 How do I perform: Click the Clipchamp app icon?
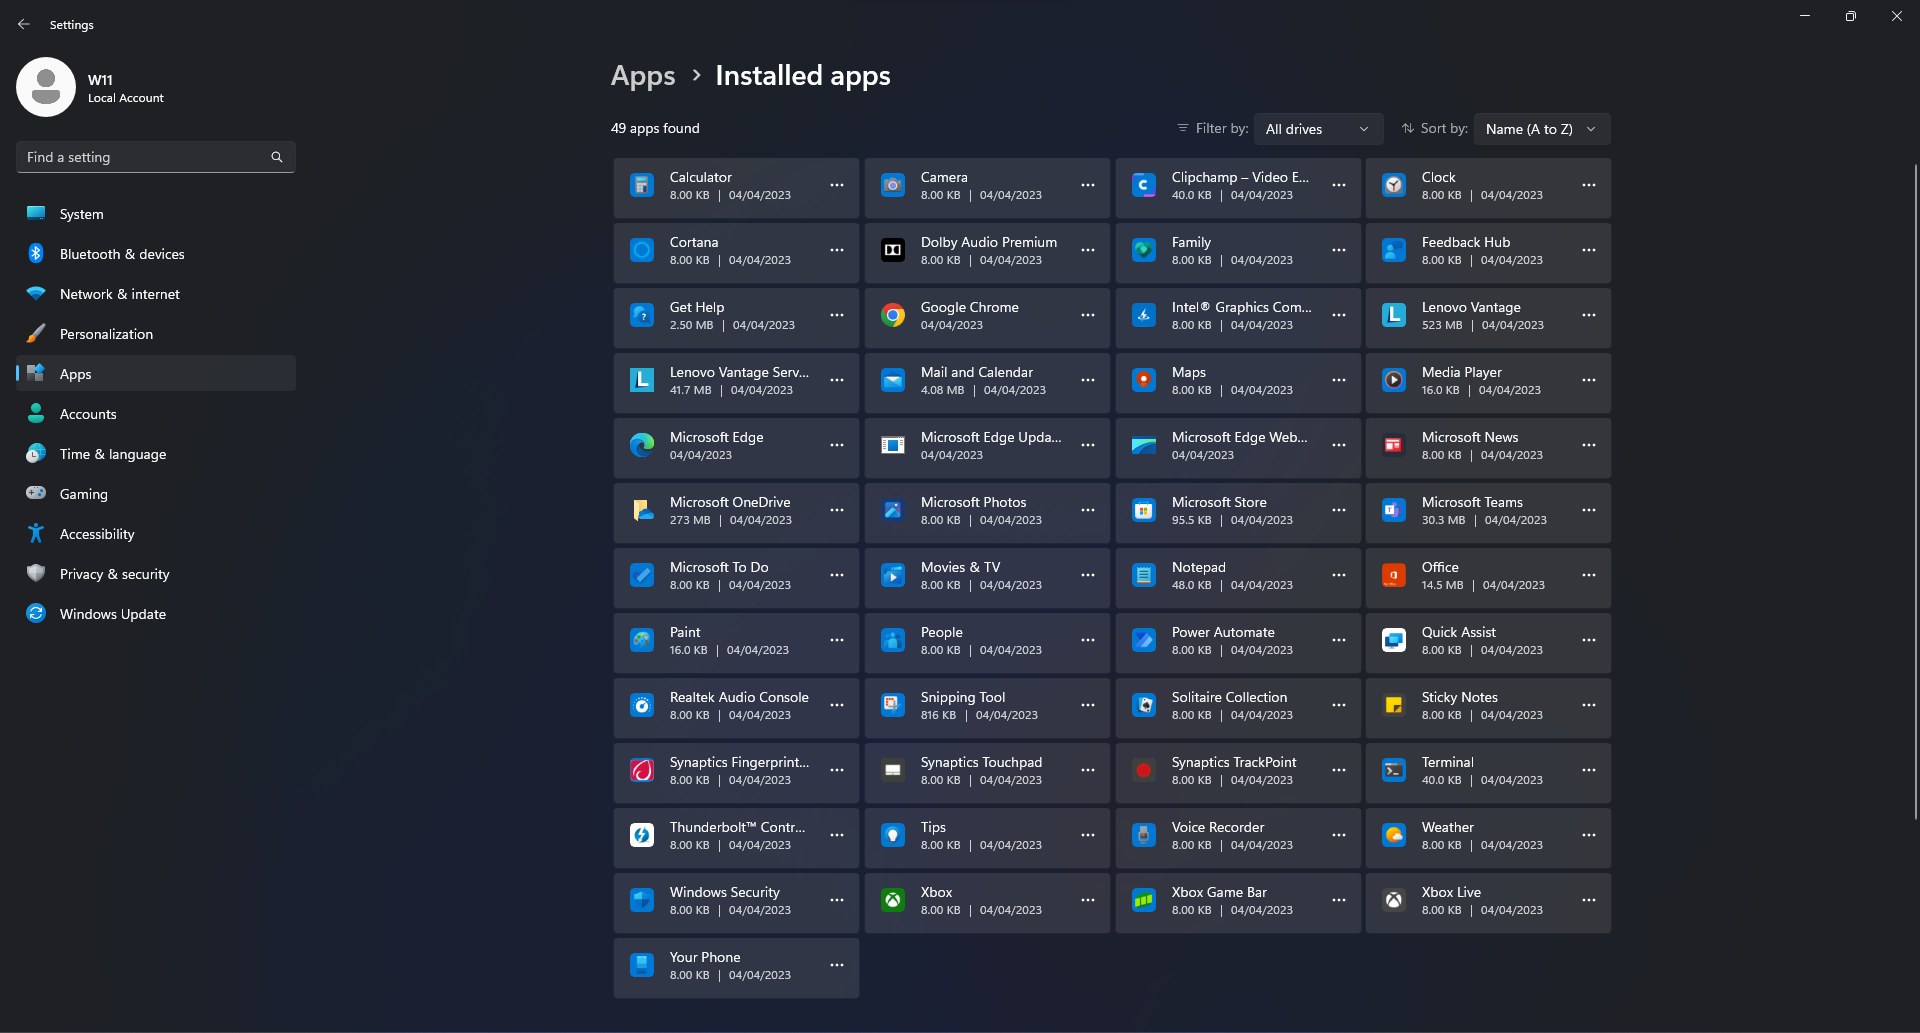[1144, 185]
